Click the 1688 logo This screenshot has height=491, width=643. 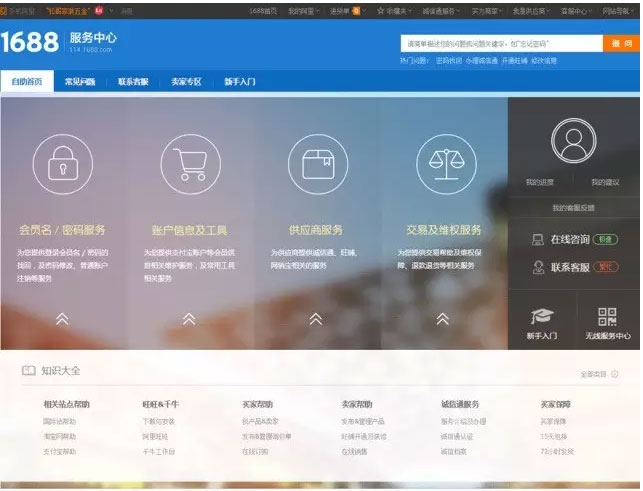[30, 42]
